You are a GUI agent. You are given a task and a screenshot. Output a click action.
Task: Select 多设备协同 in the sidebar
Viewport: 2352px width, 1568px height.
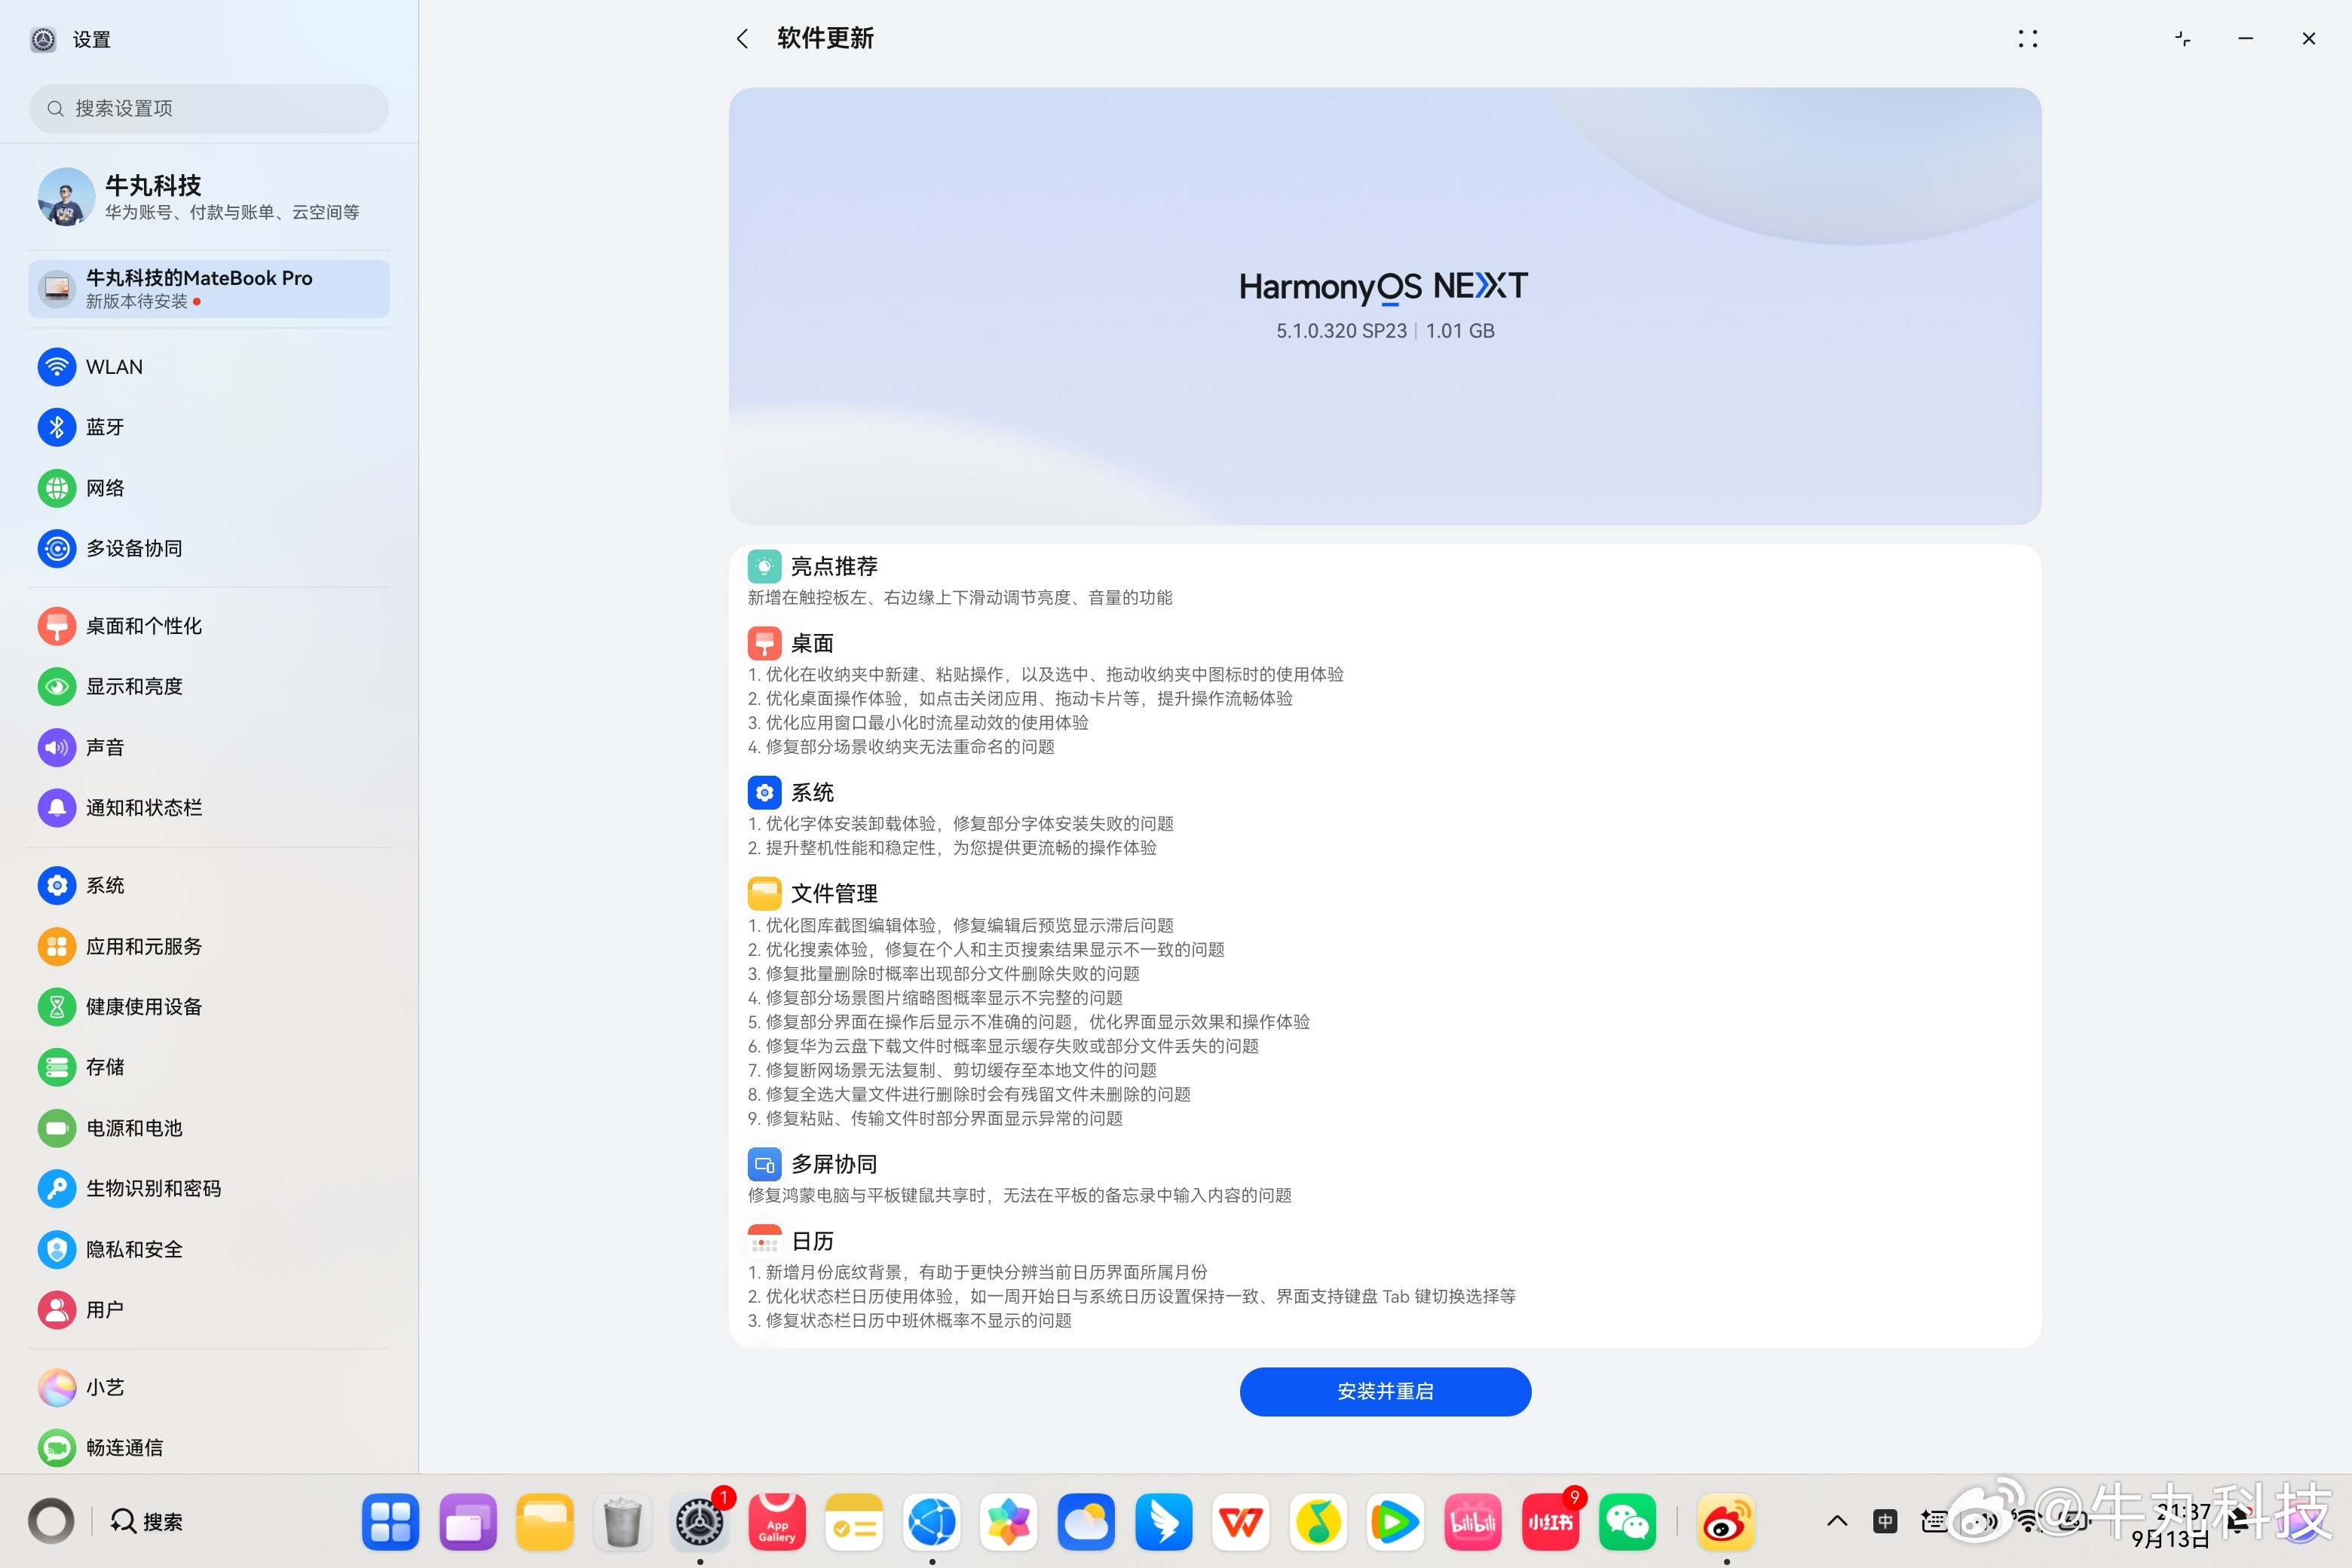click(x=208, y=548)
